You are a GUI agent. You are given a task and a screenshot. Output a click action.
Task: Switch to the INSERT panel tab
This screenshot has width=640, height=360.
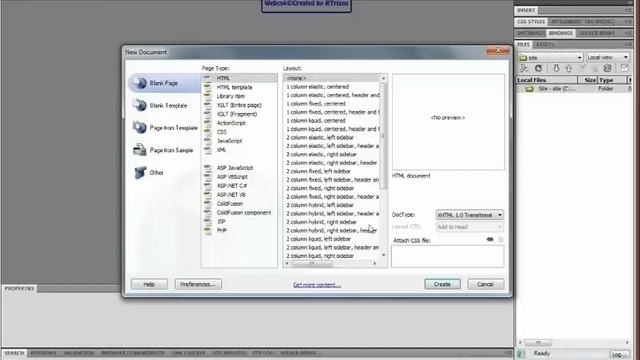[526, 10]
